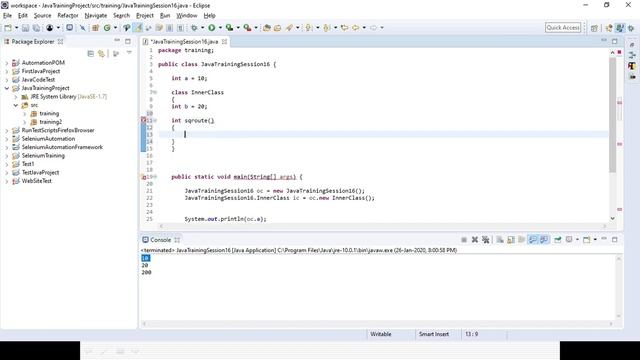The image size is (640, 360).
Task: Click Display Selected Console icon
Action: click(569, 240)
